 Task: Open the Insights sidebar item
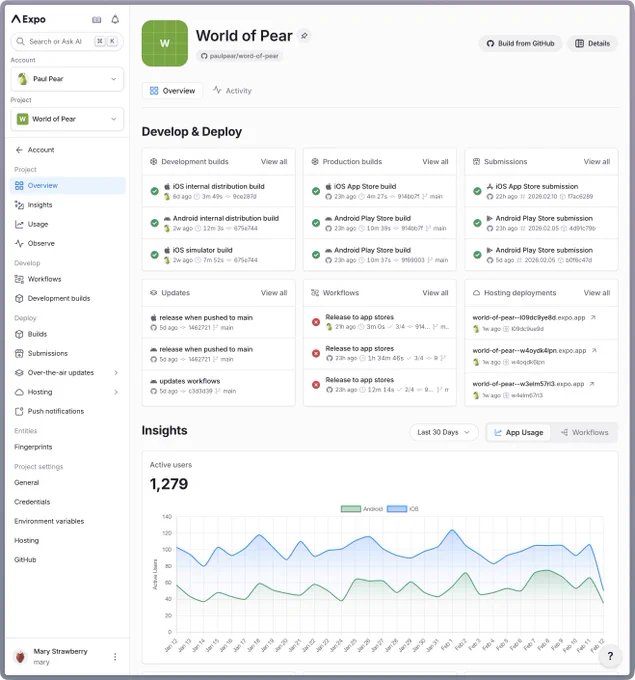point(67,205)
